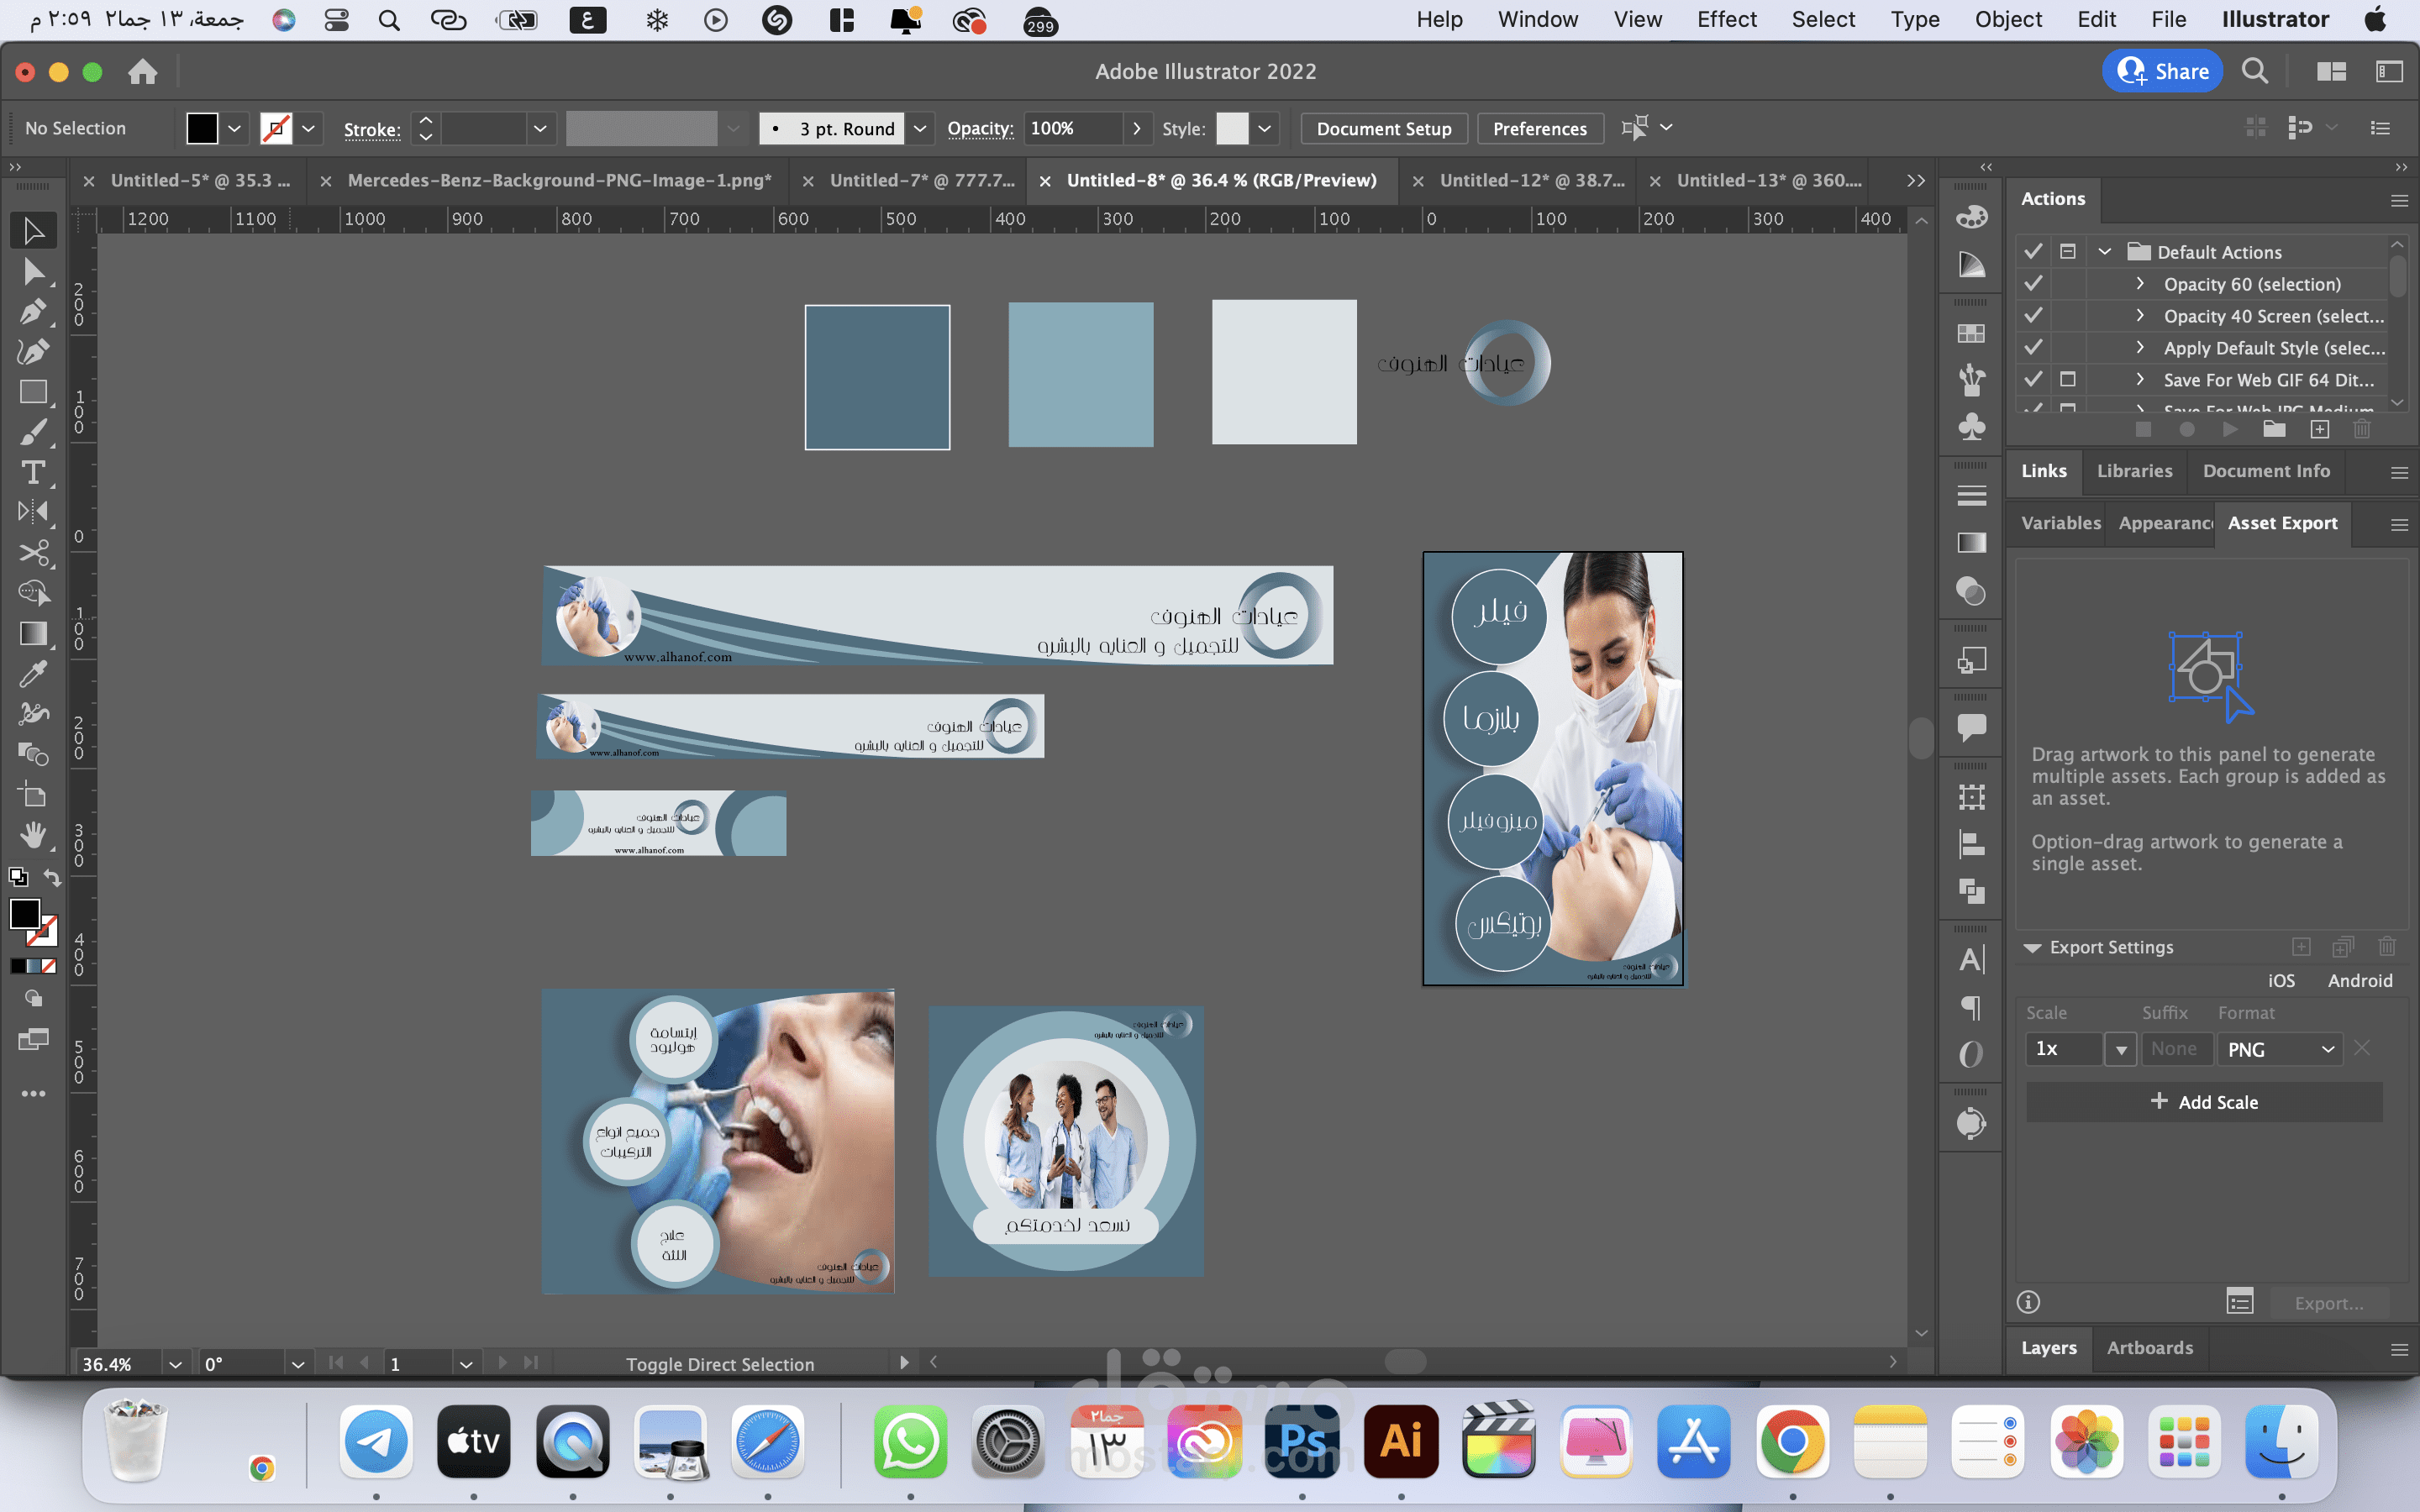
Task: Open the PNG format dropdown
Action: pos(2279,1049)
